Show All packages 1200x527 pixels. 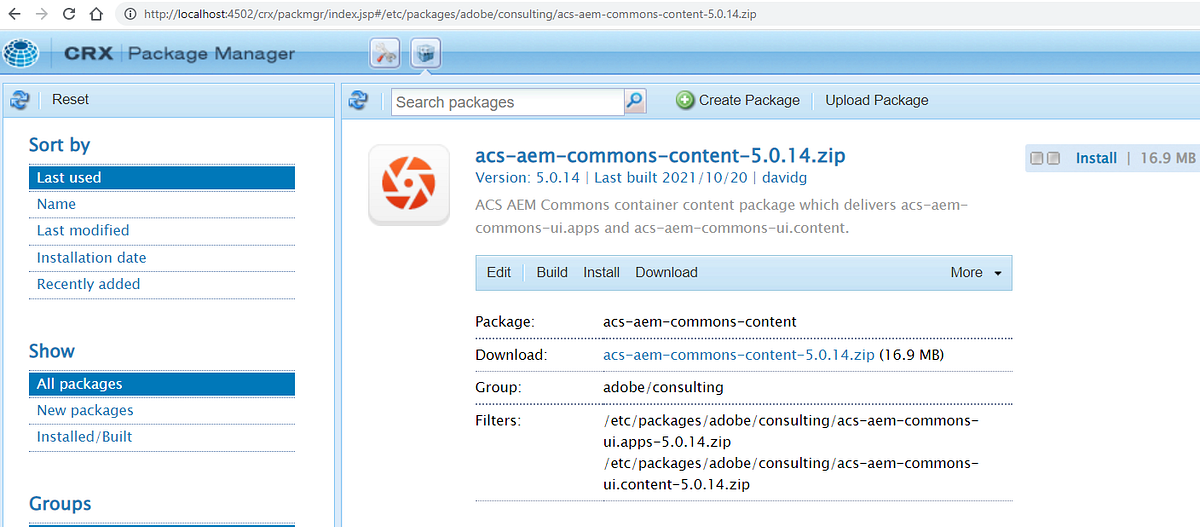pos(162,384)
